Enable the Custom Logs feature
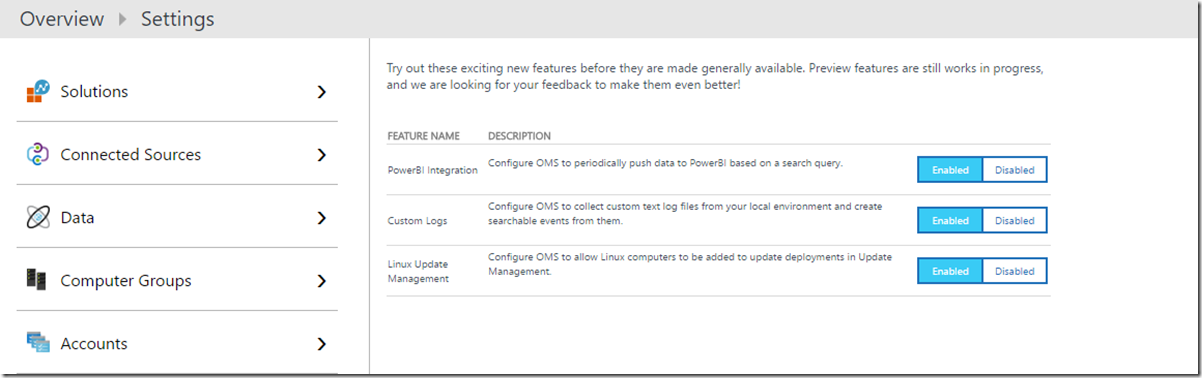This screenshot has width=1202, height=378. tap(950, 220)
